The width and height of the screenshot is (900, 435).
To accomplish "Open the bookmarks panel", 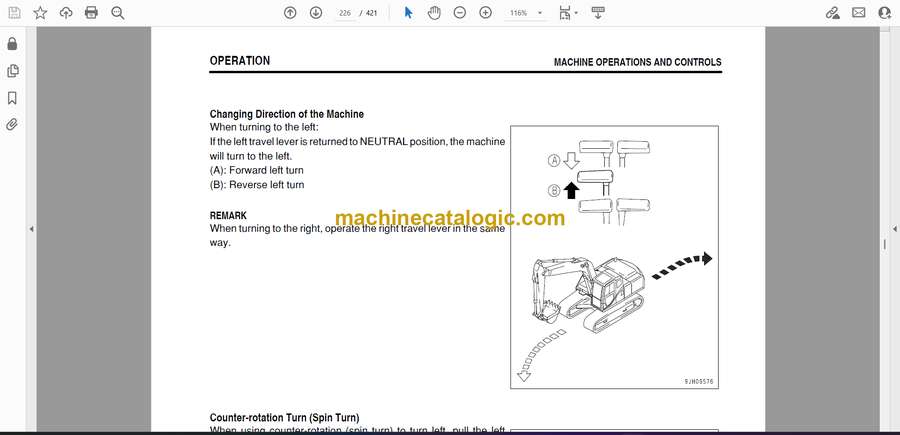I will 12,98.
